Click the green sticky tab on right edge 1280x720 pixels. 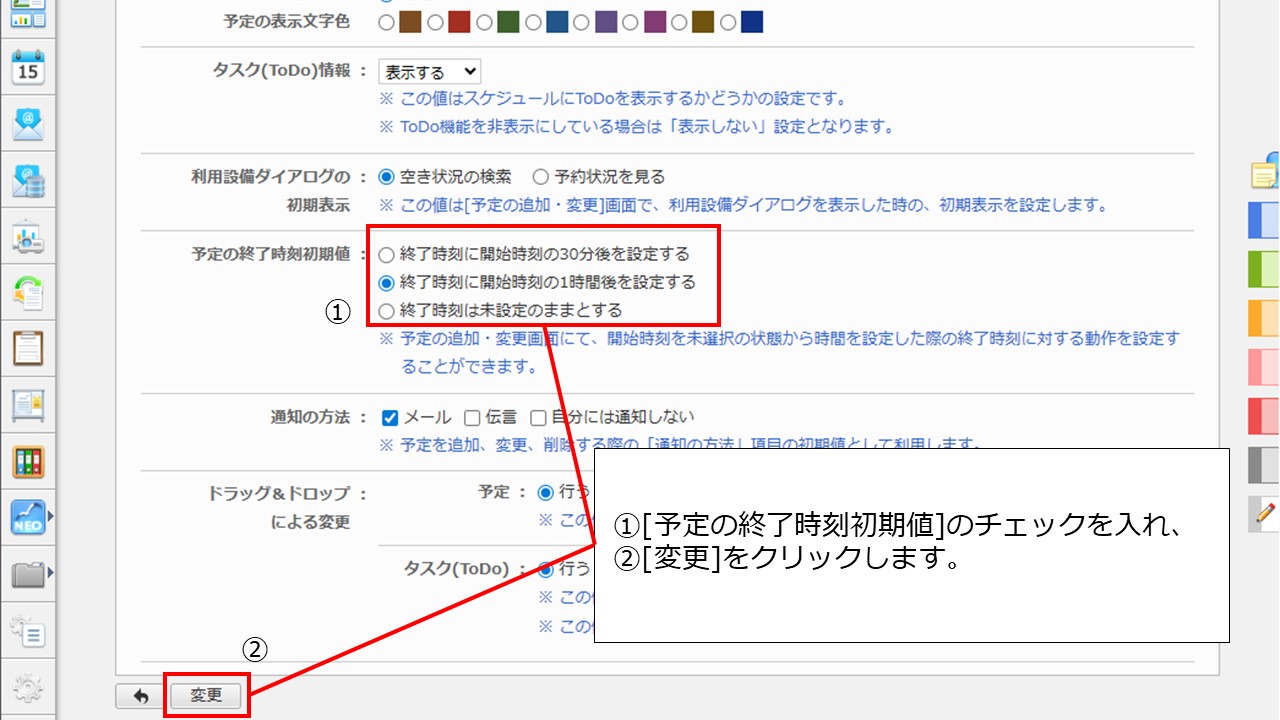pyautogui.click(x=1265, y=269)
